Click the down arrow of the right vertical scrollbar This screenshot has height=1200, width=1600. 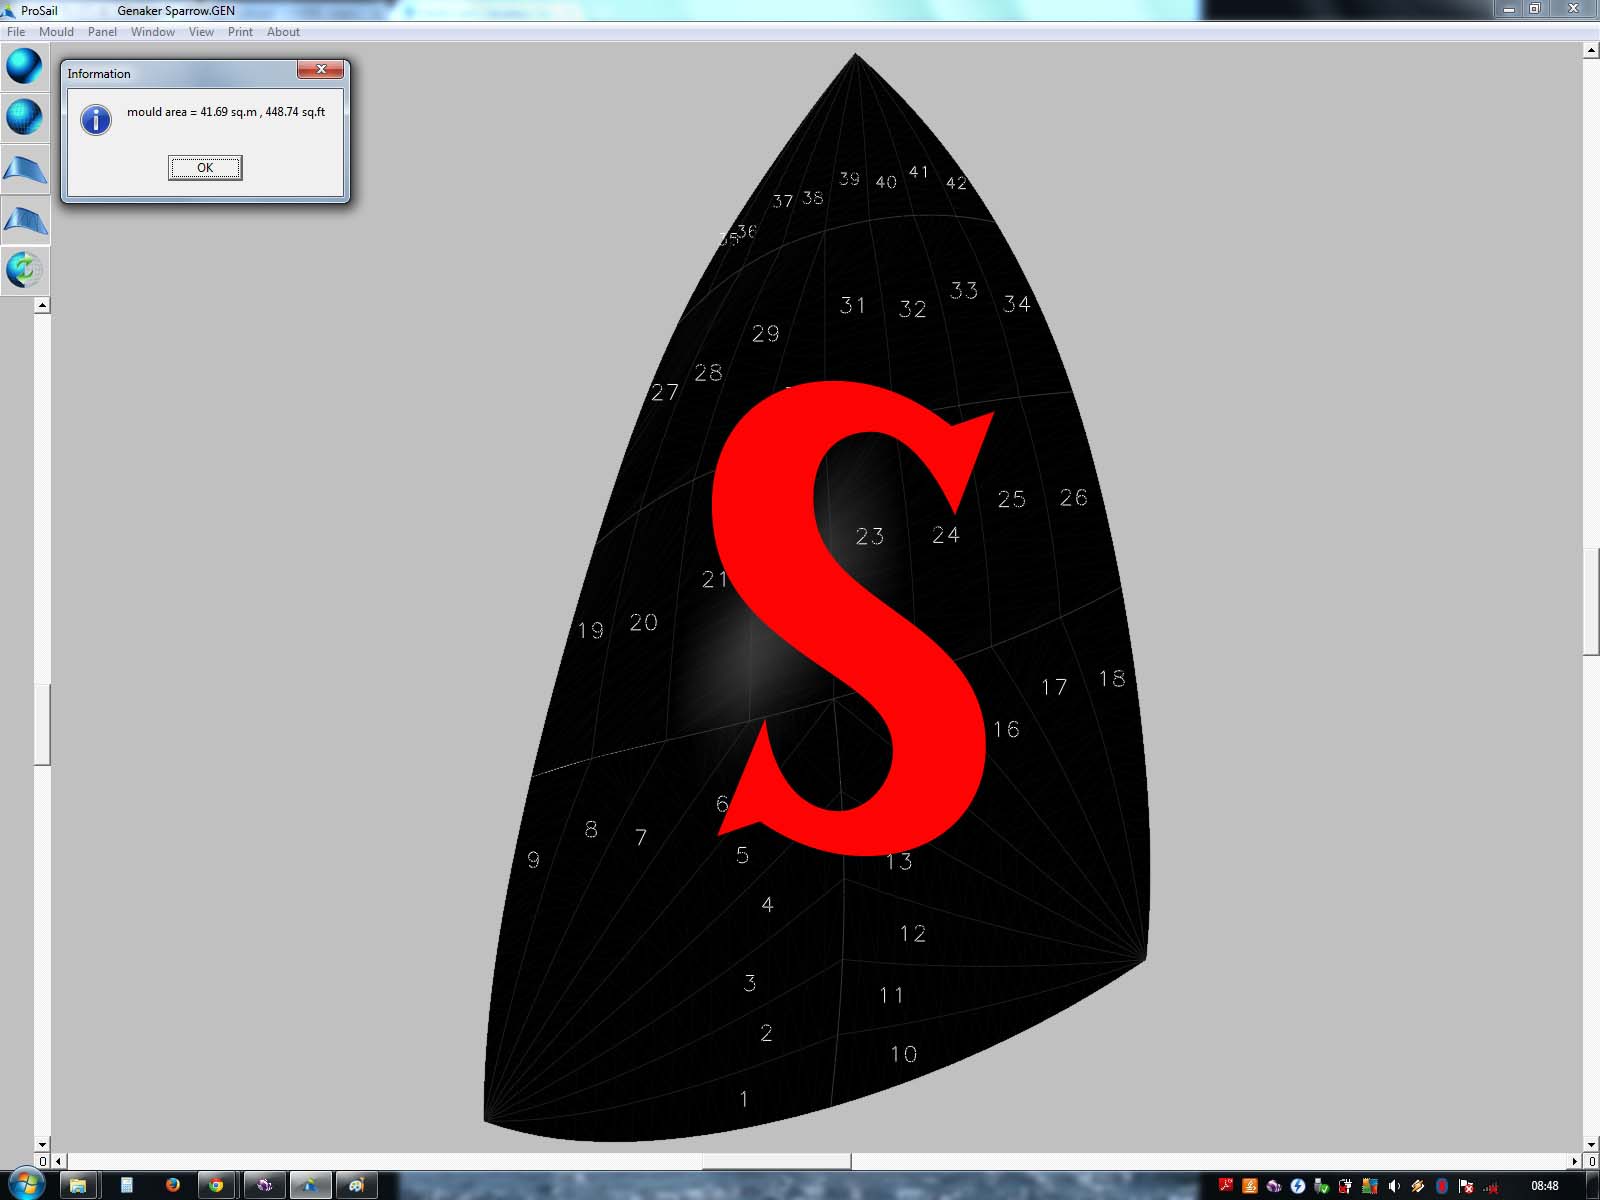(1591, 1144)
